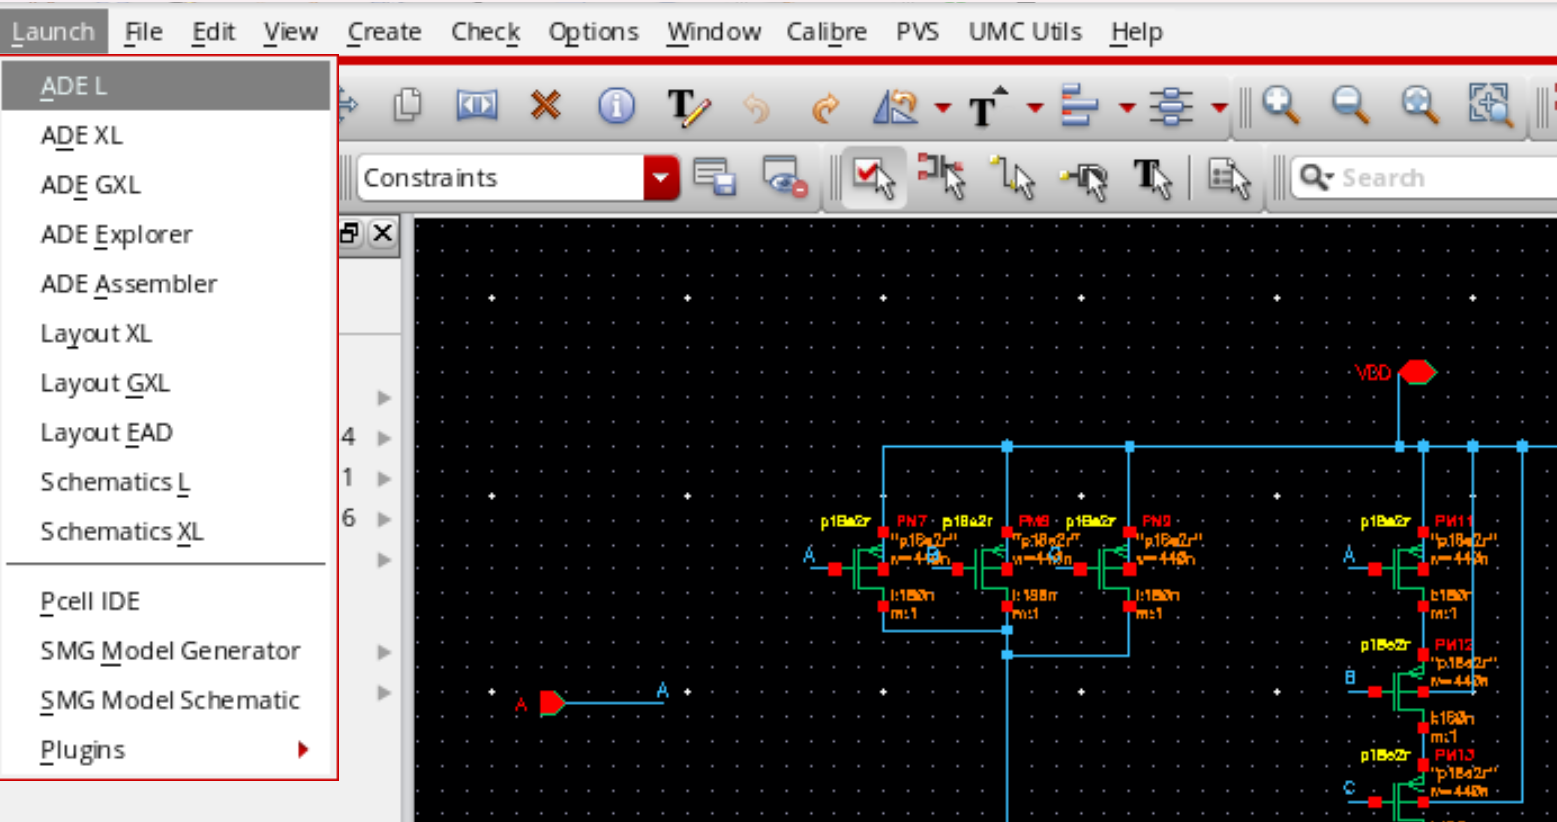Open the File menu
This screenshot has width=1557, height=822.
(143, 32)
